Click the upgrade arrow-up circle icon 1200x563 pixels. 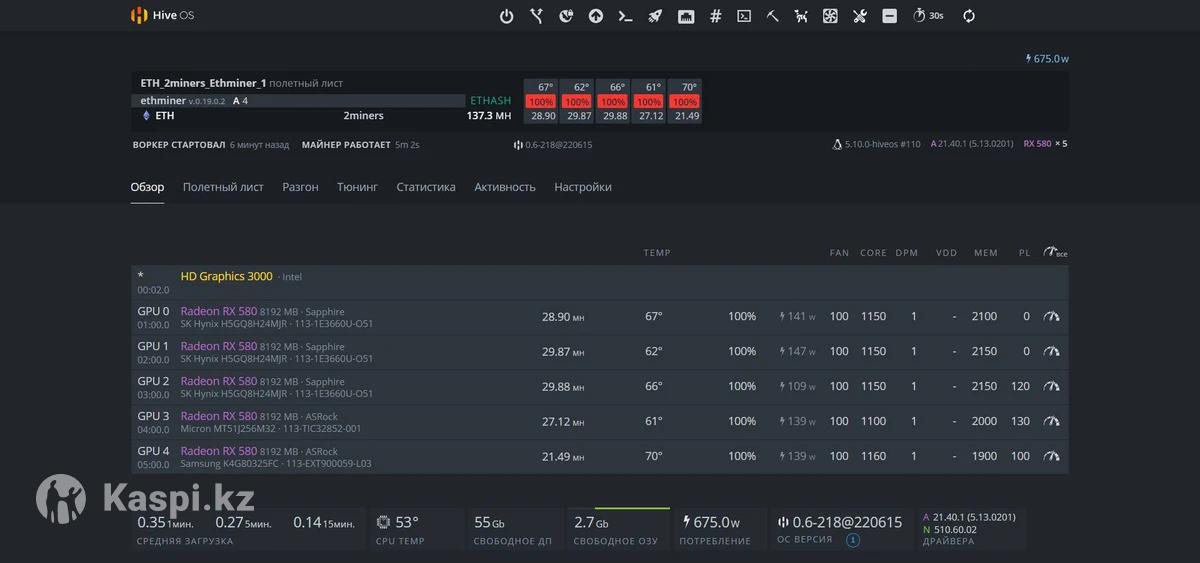(x=596, y=16)
